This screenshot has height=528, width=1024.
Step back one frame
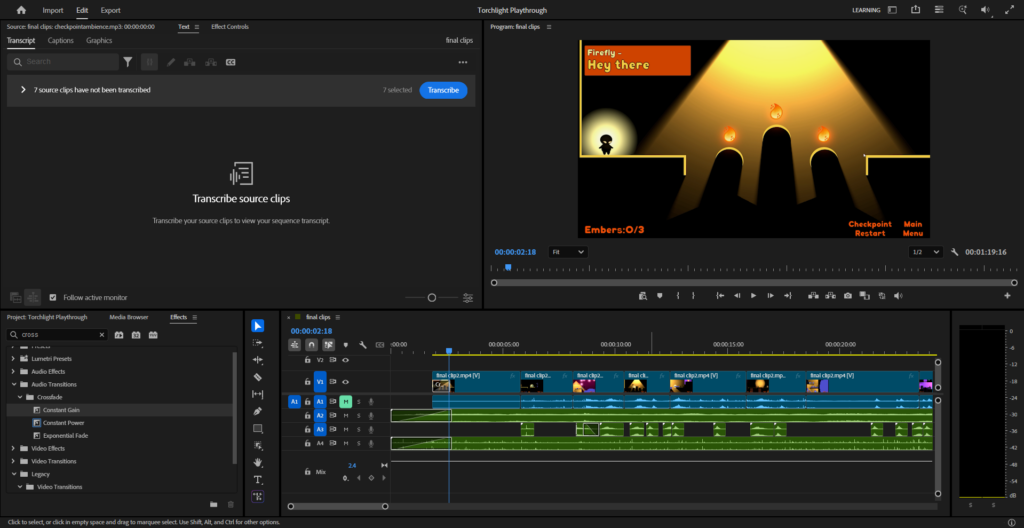pos(737,295)
